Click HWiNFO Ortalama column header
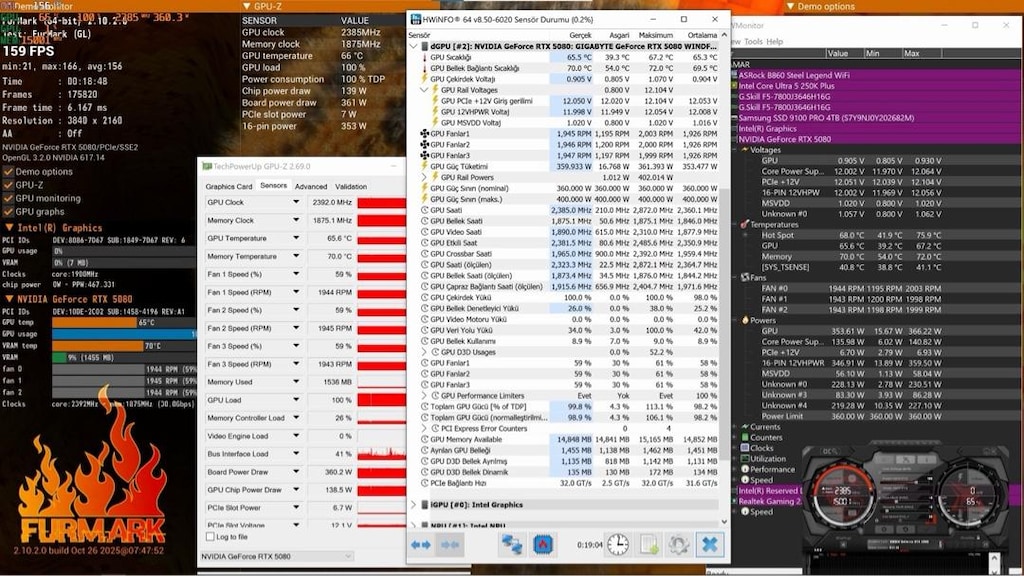The width and height of the screenshot is (1024, 576). coord(701,35)
